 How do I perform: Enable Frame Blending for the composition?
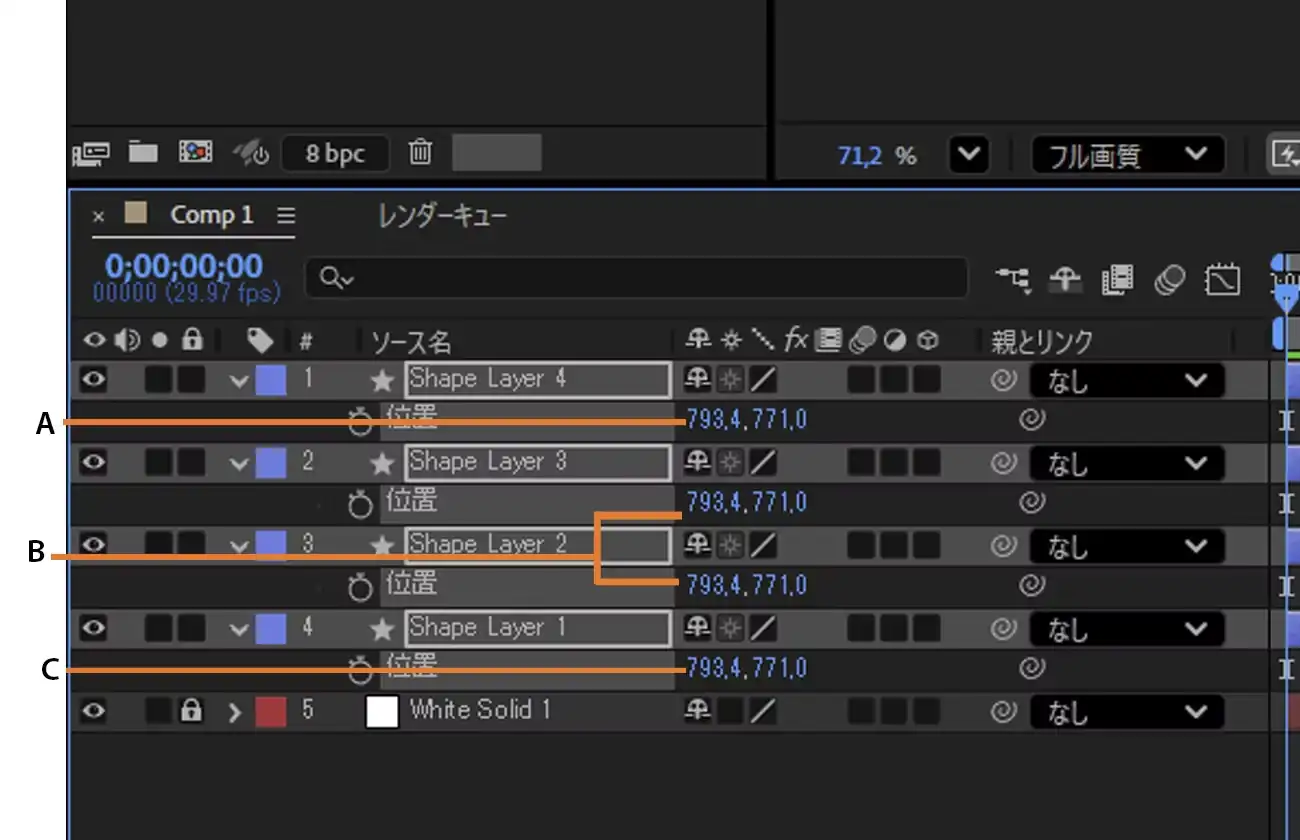coord(1118,281)
